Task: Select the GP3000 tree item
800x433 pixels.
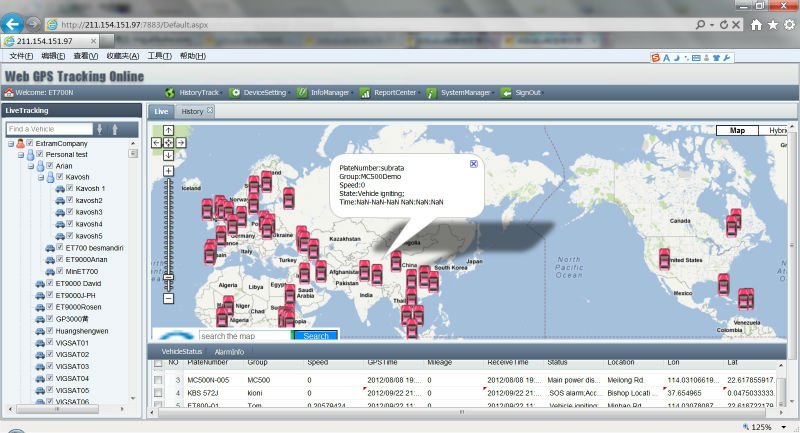Action: pyautogui.click(x=72, y=319)
